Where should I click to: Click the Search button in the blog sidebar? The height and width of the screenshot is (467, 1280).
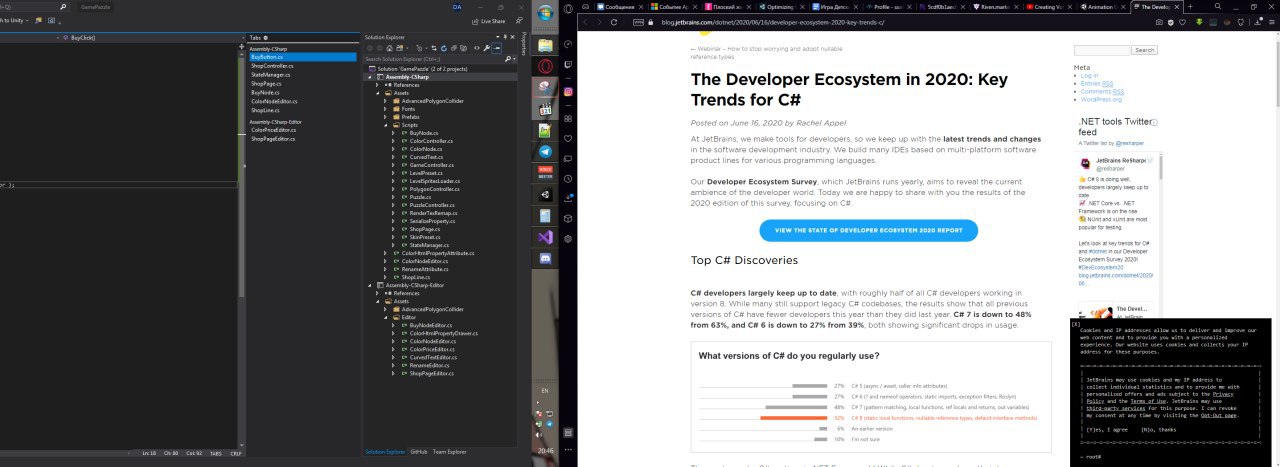(x=1144, y=50)
